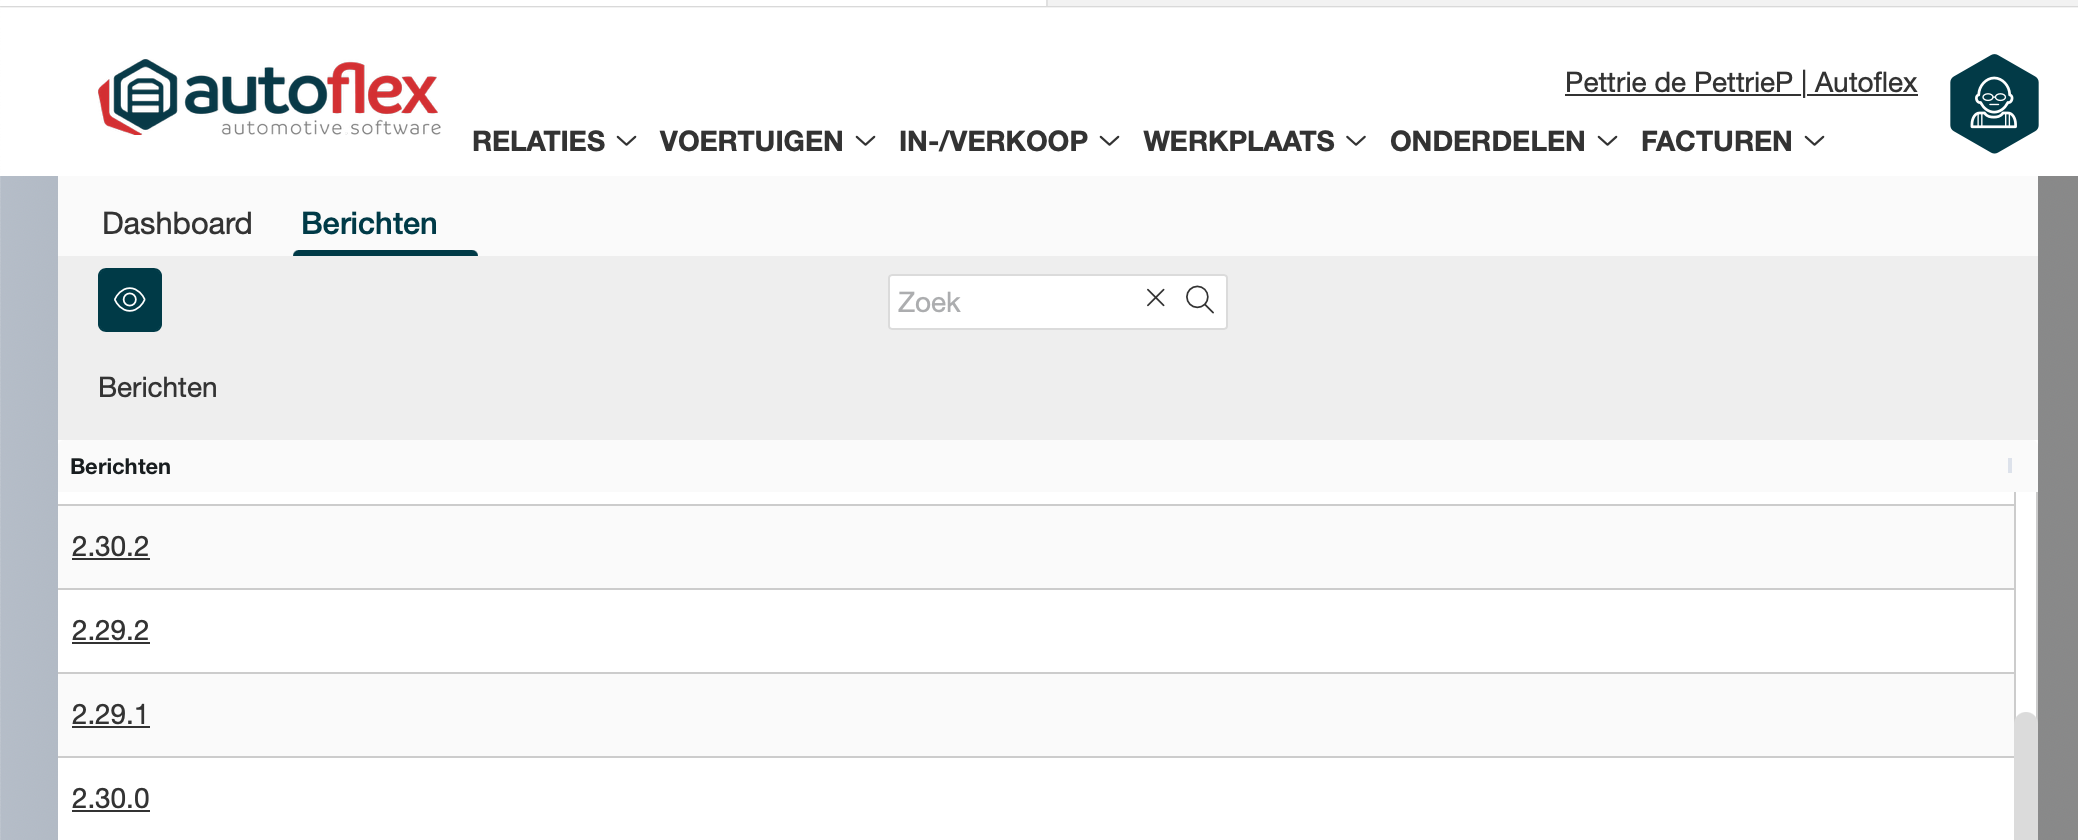Open the Pettrie de PettrieP account link
The height and width of the screenshot is (840, 2078).
(1740, 82)
